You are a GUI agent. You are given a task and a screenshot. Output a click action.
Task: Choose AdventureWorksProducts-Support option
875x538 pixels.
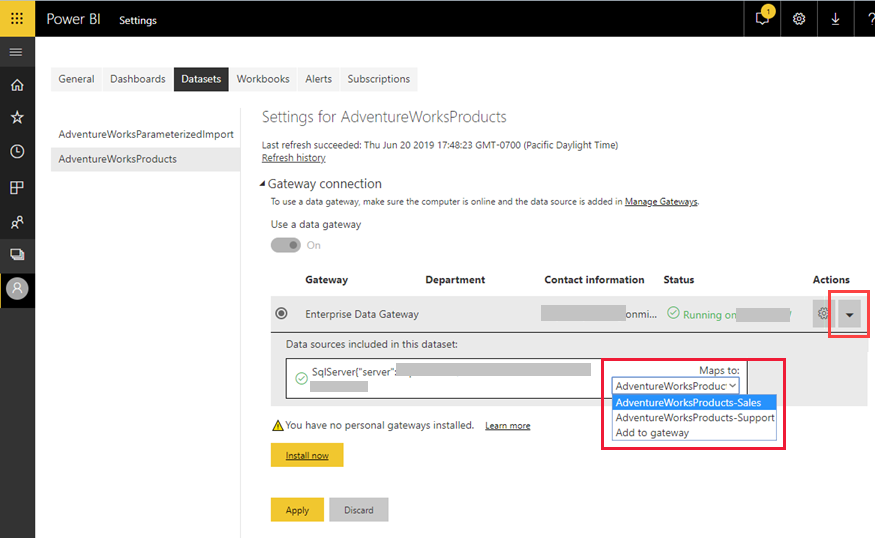694,417
